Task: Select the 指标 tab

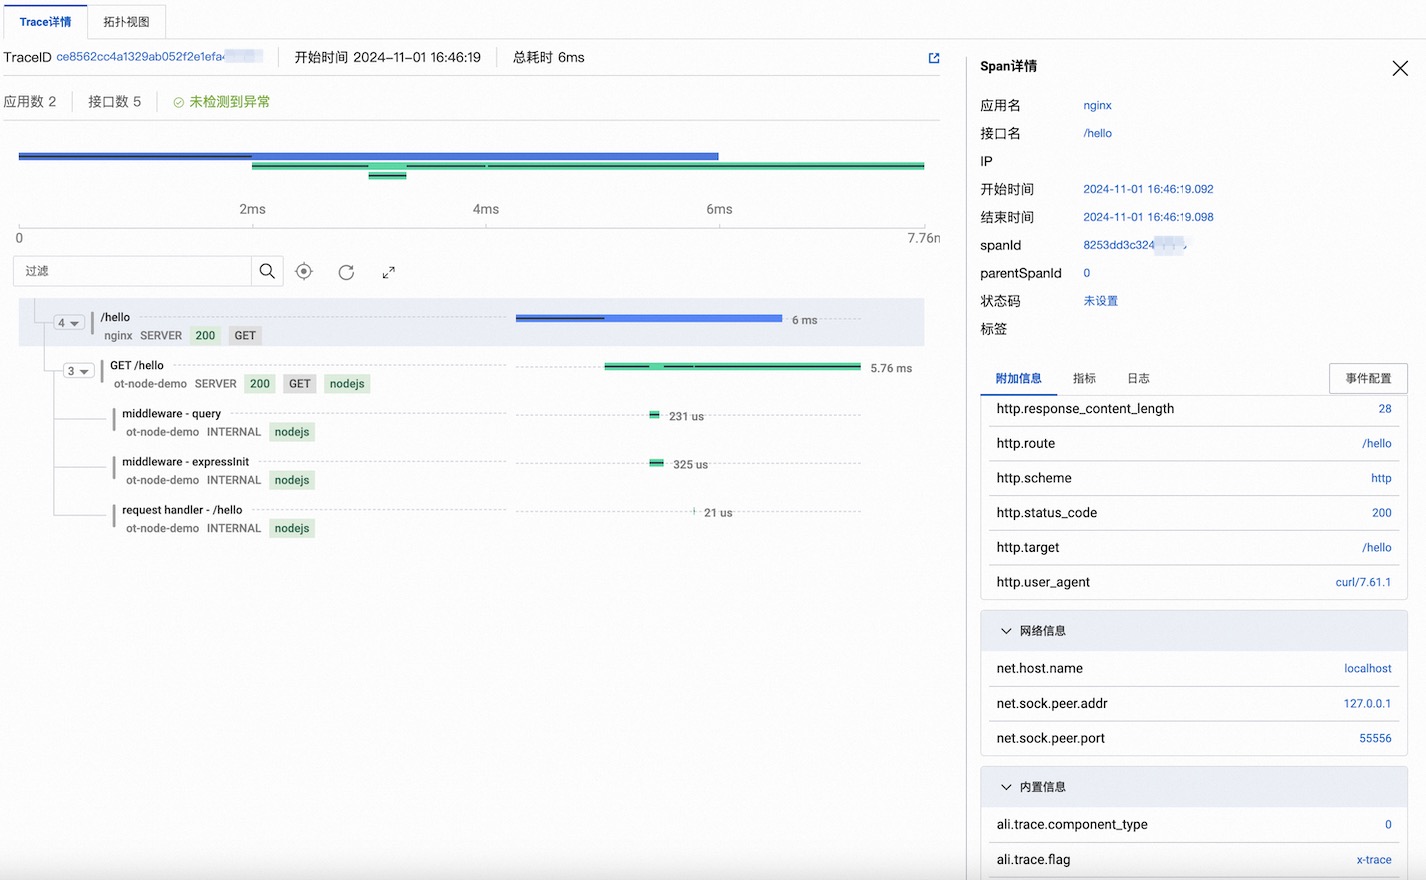Action: (1084, 378)
